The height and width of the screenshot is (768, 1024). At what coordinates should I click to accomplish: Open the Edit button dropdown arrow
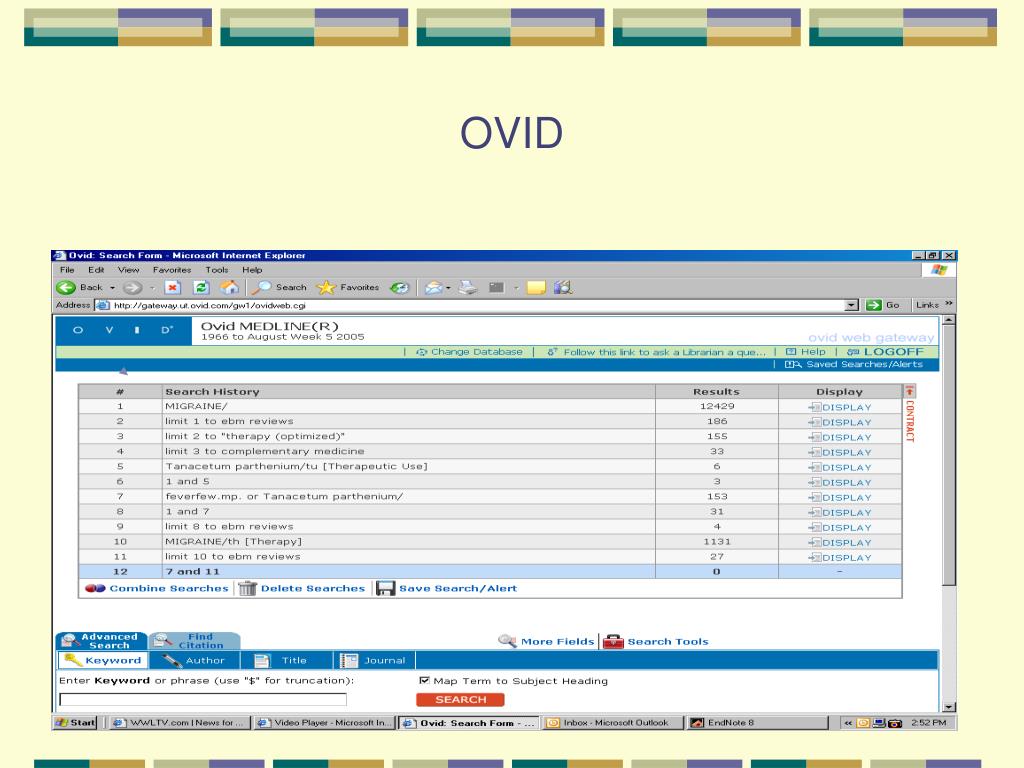click(x=516, y=288)
